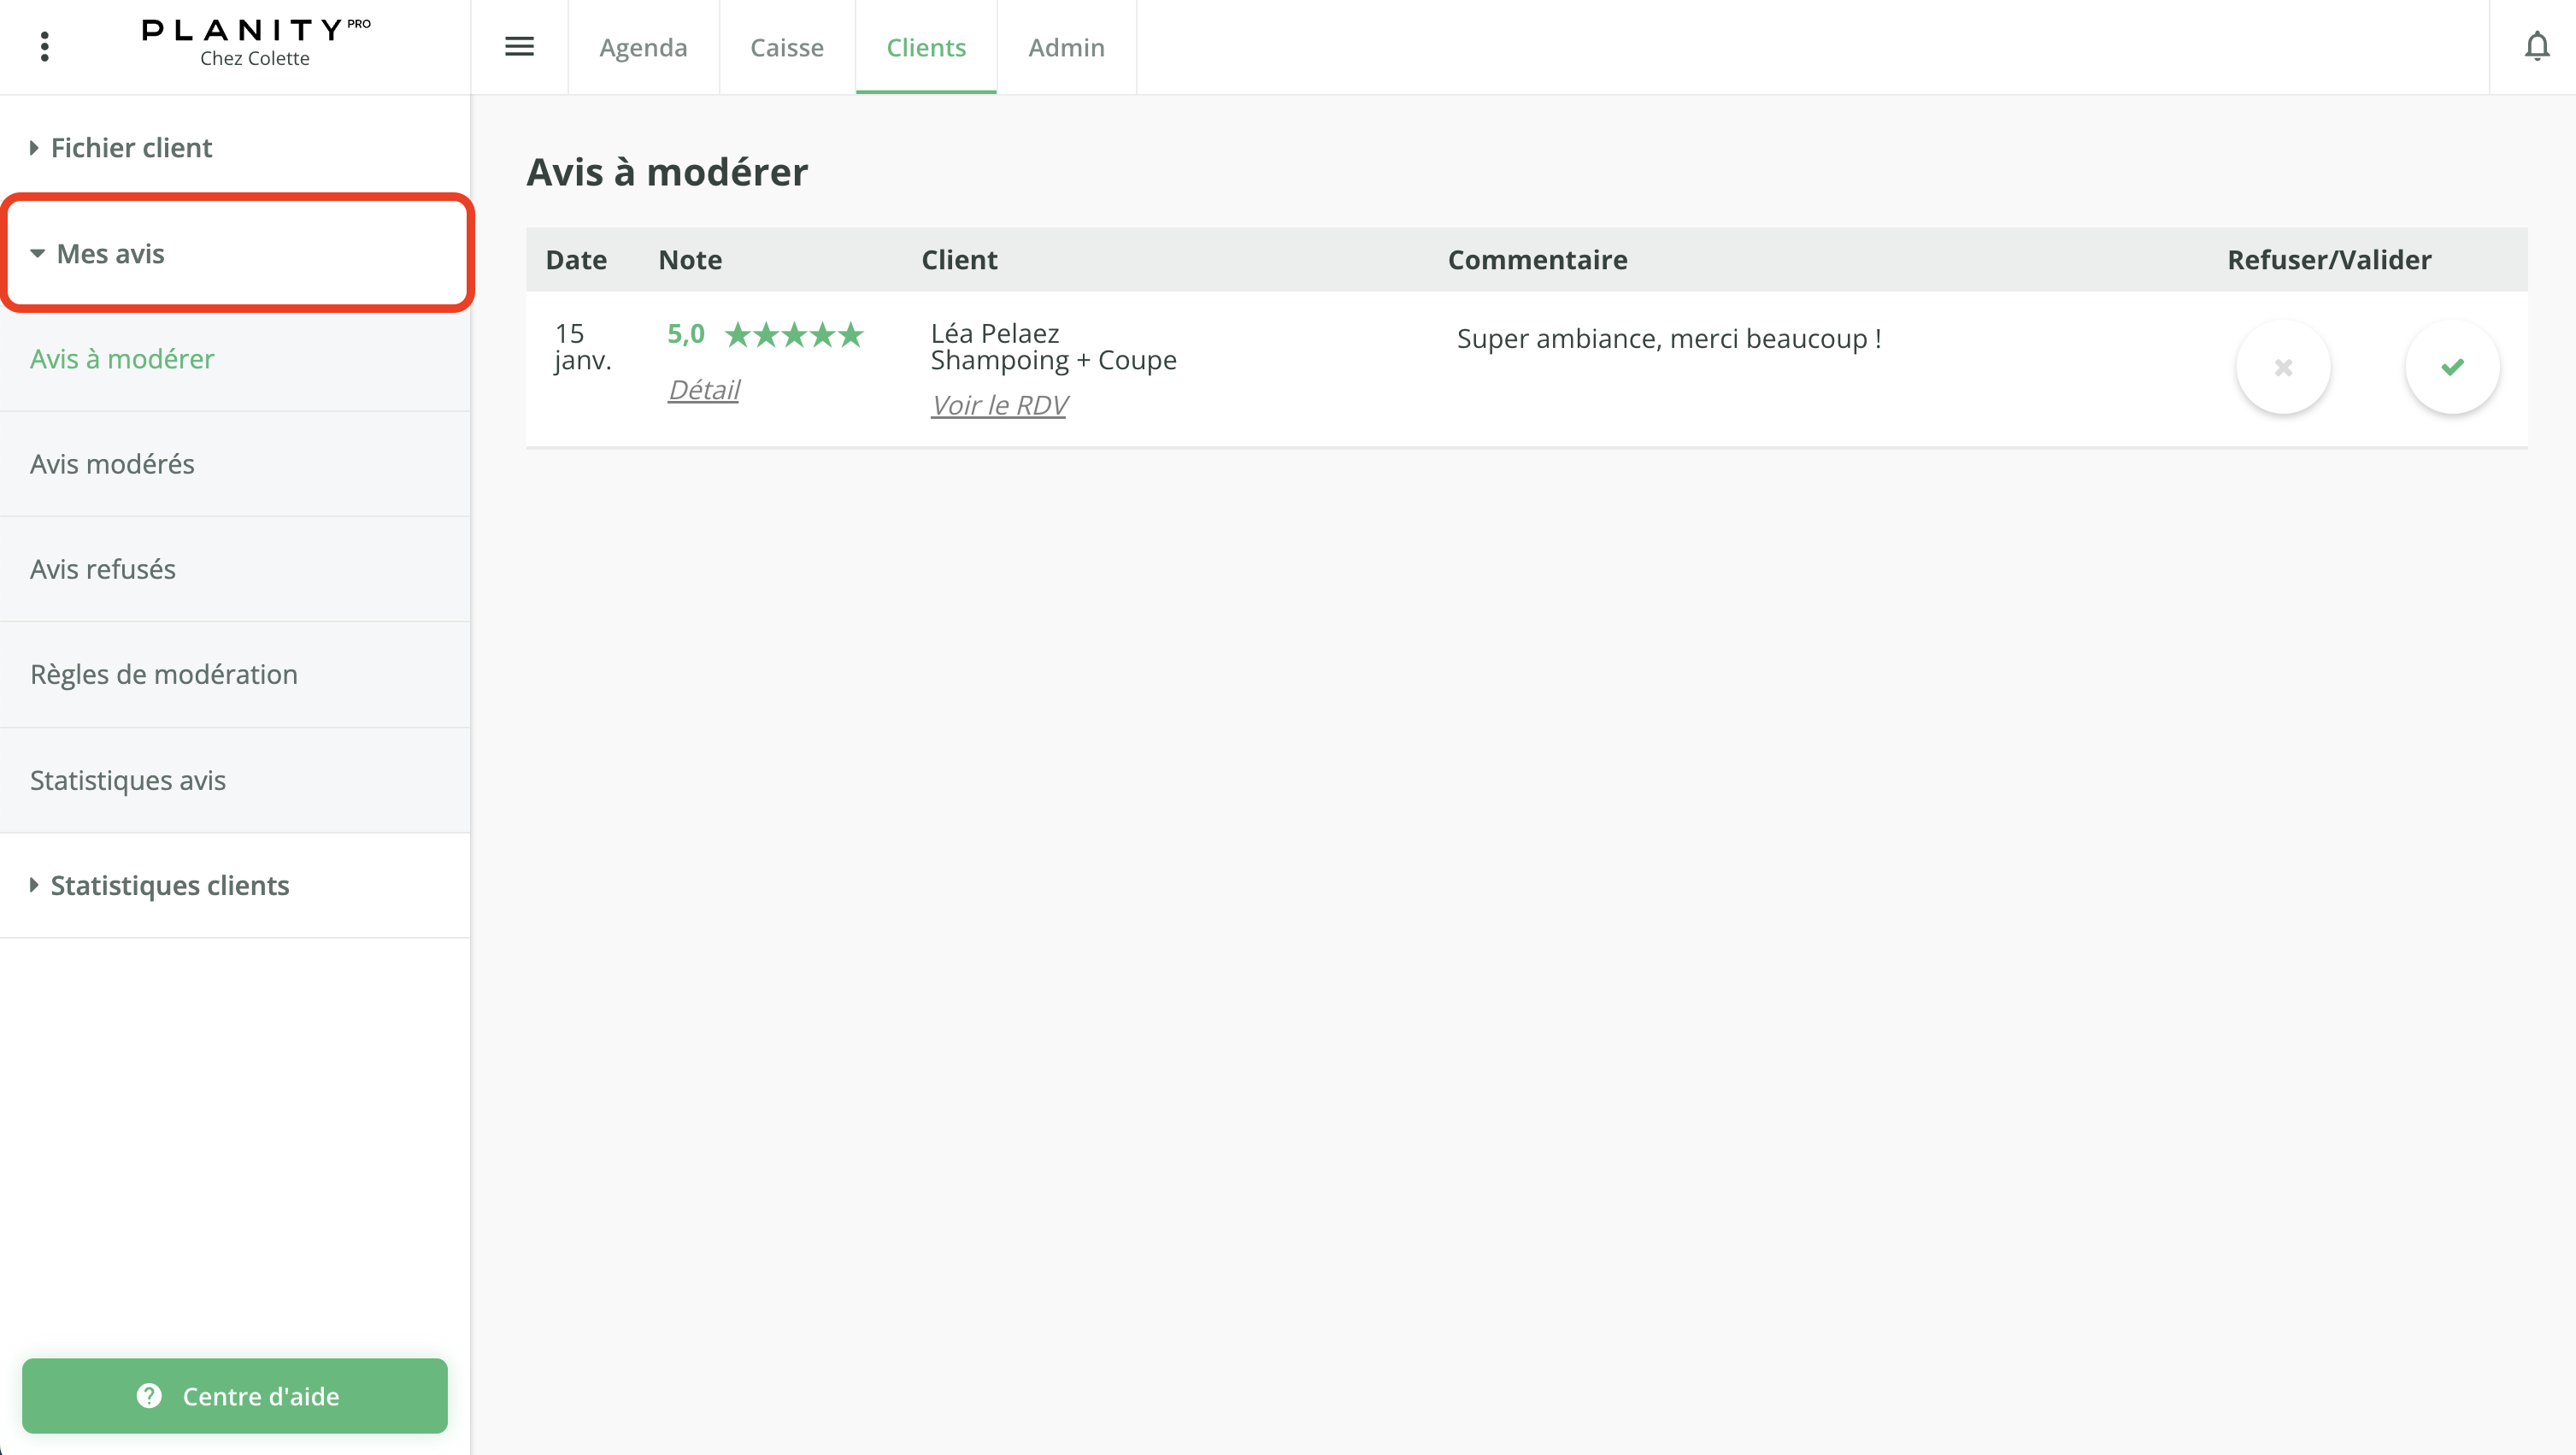Open the notifications bell
Screen dimensions: 2576x1455
pos(2536,46)
